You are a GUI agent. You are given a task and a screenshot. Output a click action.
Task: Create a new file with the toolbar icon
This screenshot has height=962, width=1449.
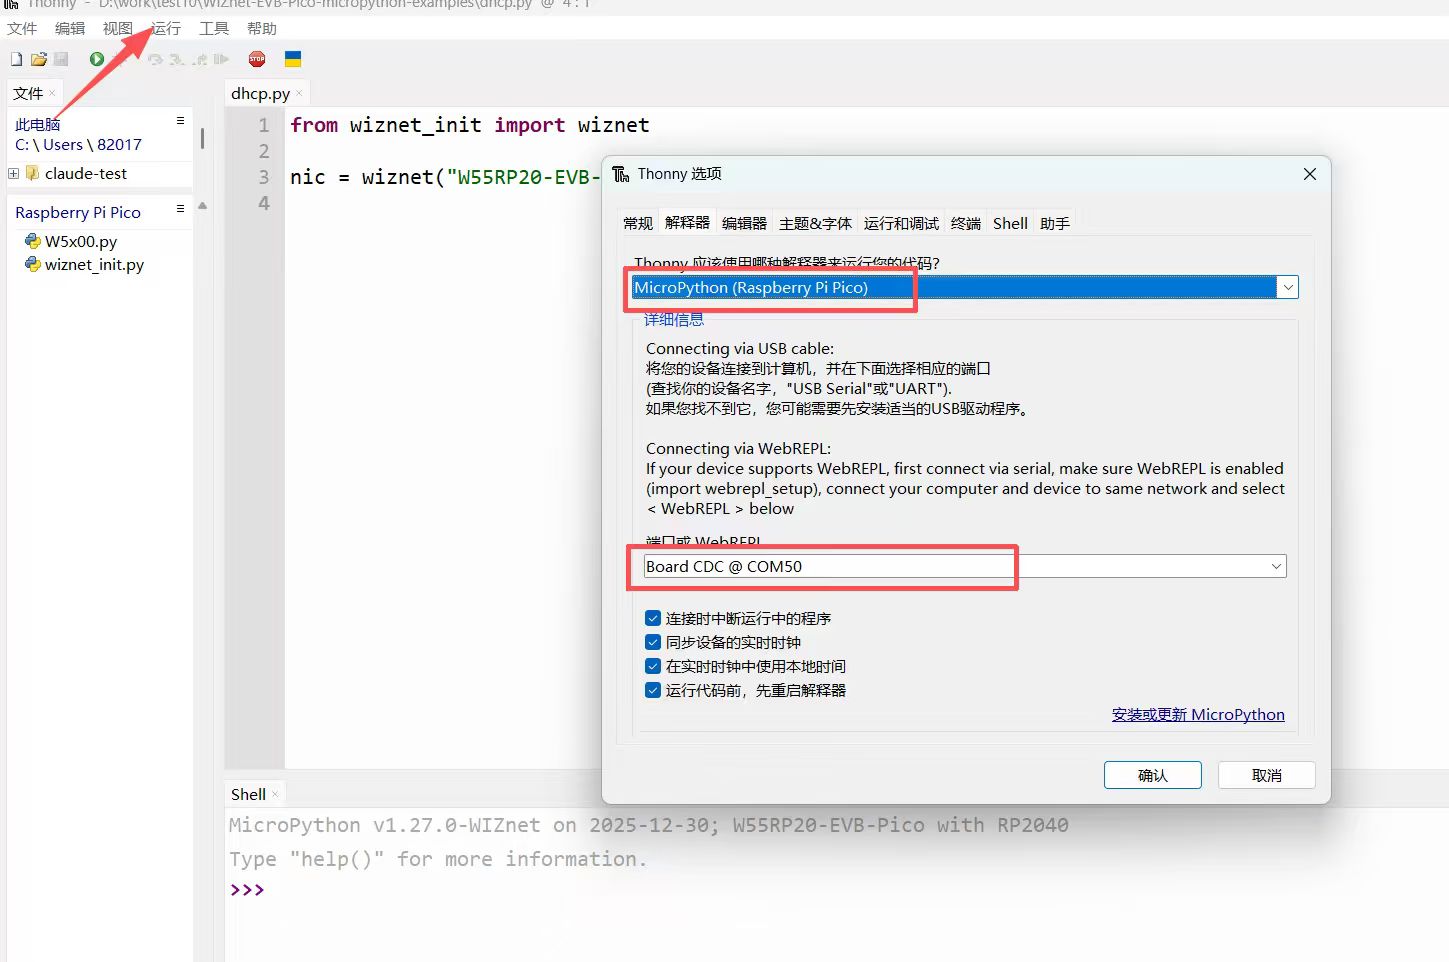point(16,60)
